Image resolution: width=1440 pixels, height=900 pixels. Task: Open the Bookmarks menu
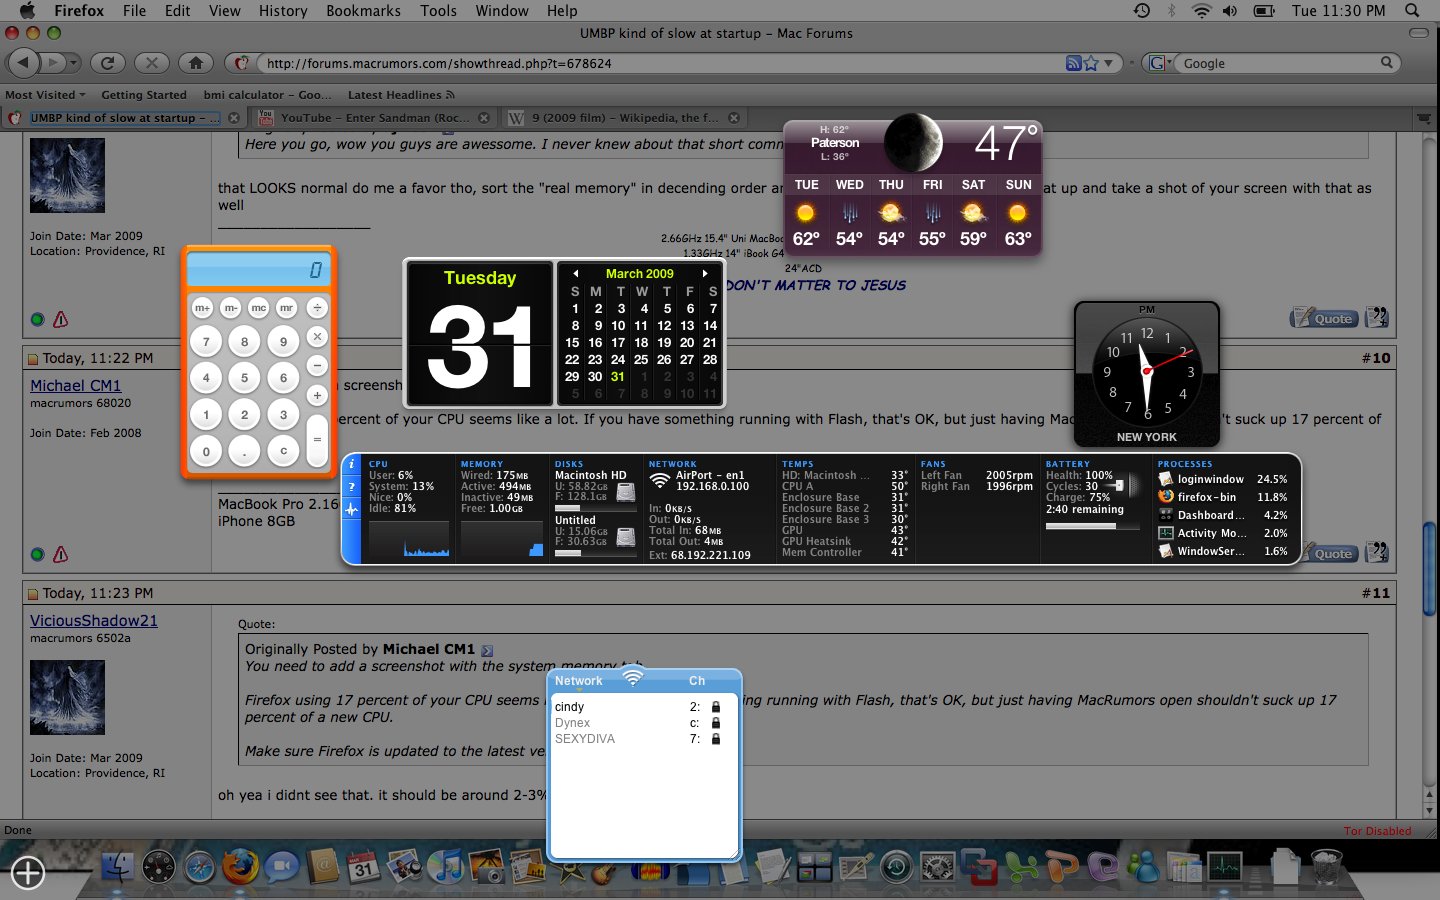click(363, 10)
